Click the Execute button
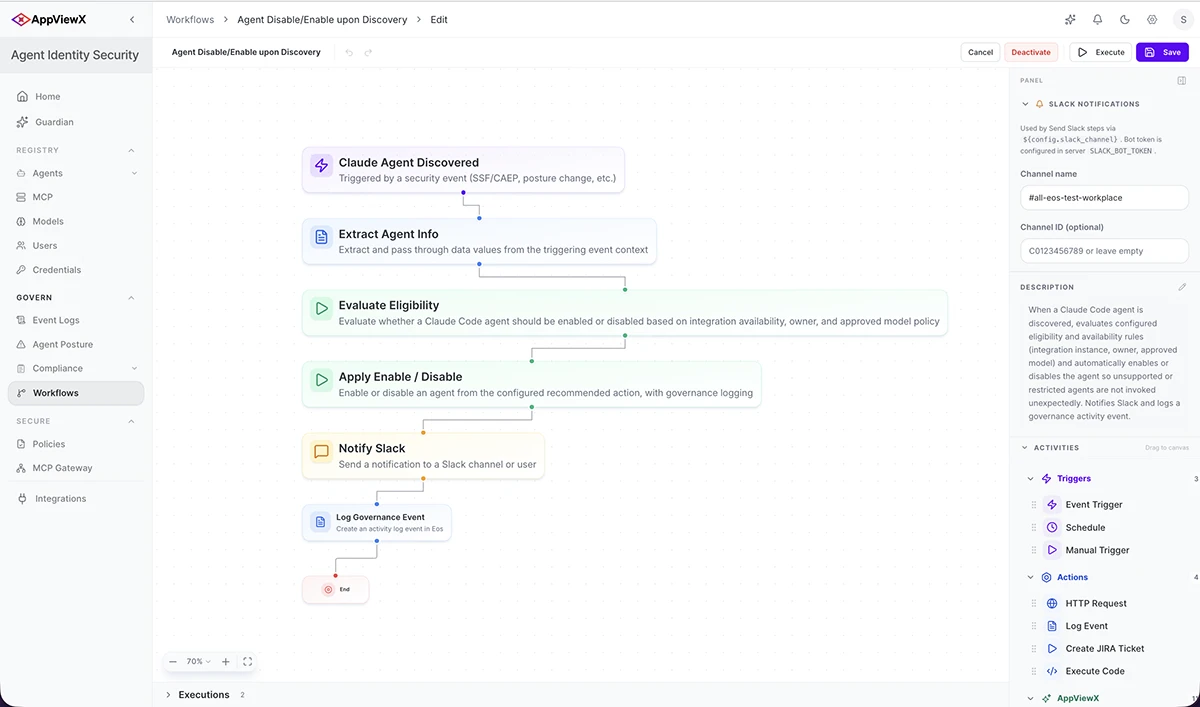 (1101, 52)
